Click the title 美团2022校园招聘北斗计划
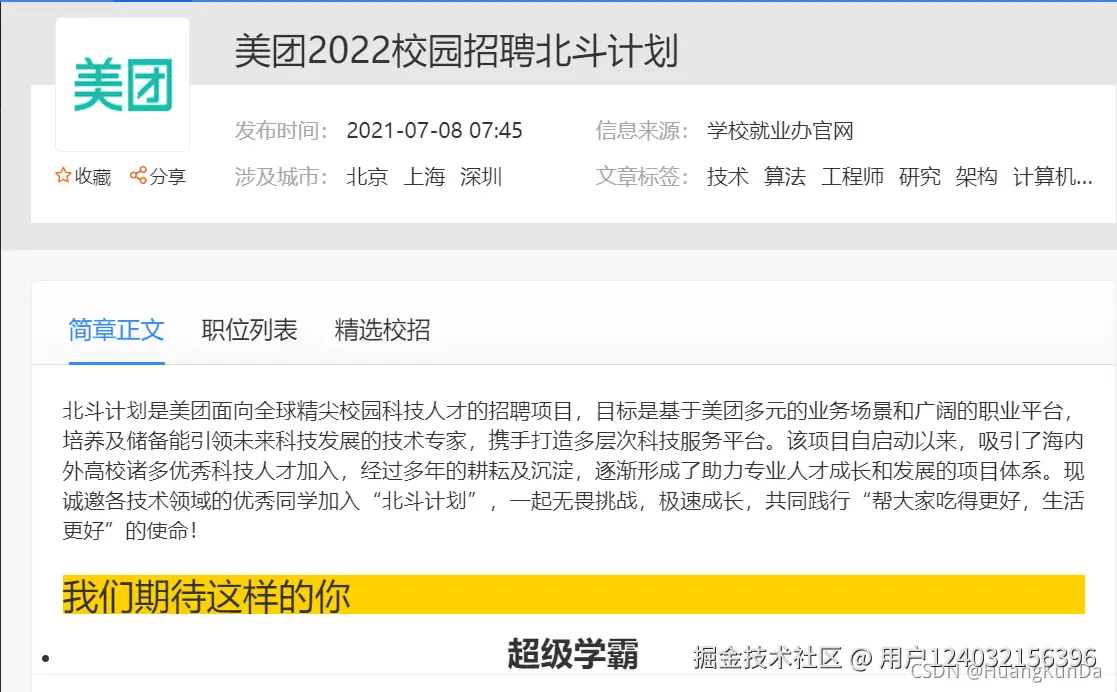Image resolution: width=1117 pixels, height=692 pixels. tap(457, 51)
